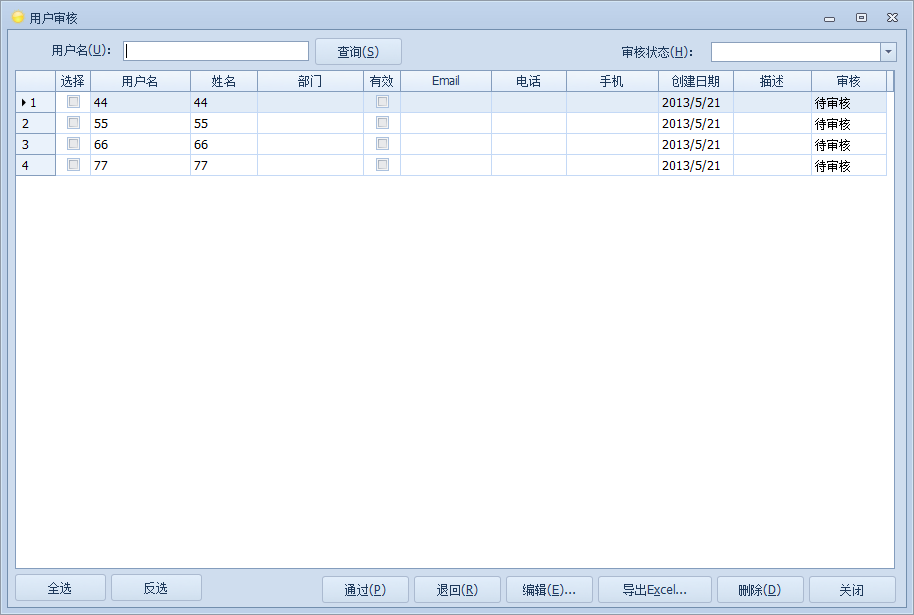Select row header number 3
This screenshot has height=615, width=914.
point(36,144)
